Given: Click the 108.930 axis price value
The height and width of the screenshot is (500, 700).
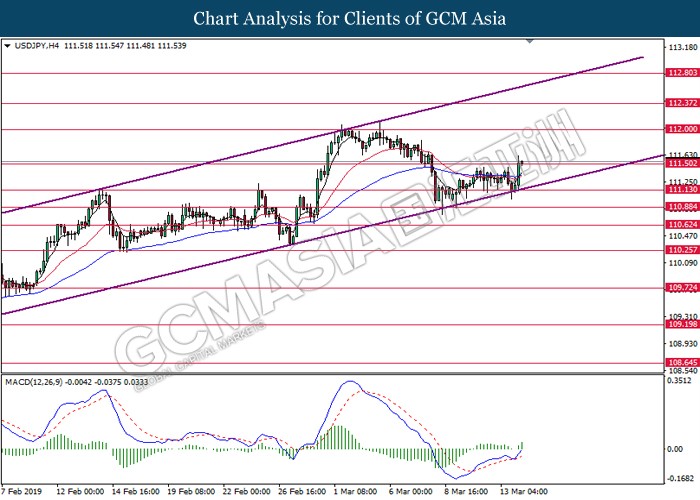Looking at the screenshot, I should click(x=683, y=344).
